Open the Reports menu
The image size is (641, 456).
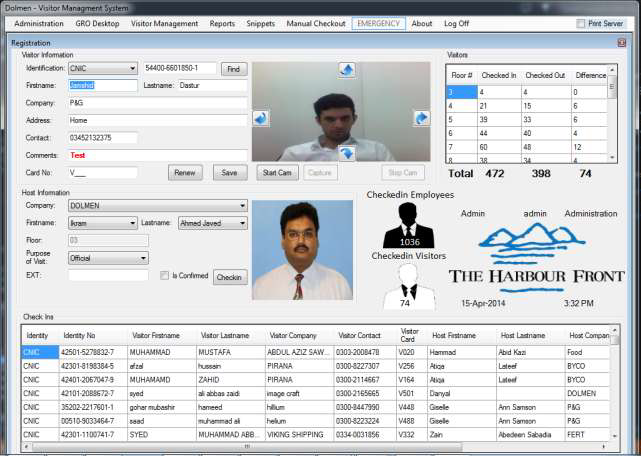pos(222,24)
